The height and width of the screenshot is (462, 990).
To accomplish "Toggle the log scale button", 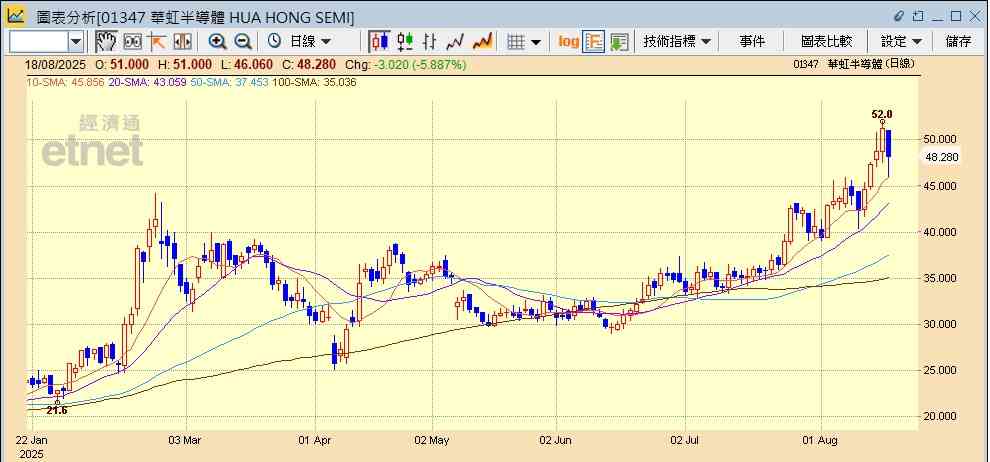I will point(568,42).
